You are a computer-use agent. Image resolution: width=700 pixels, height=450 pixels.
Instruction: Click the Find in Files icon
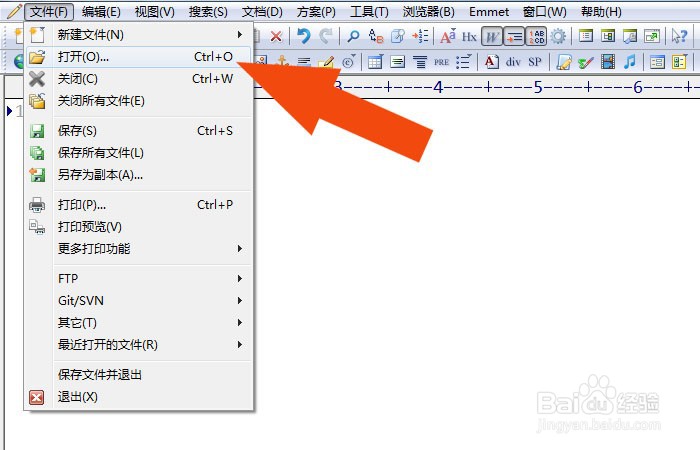[398, 36]
